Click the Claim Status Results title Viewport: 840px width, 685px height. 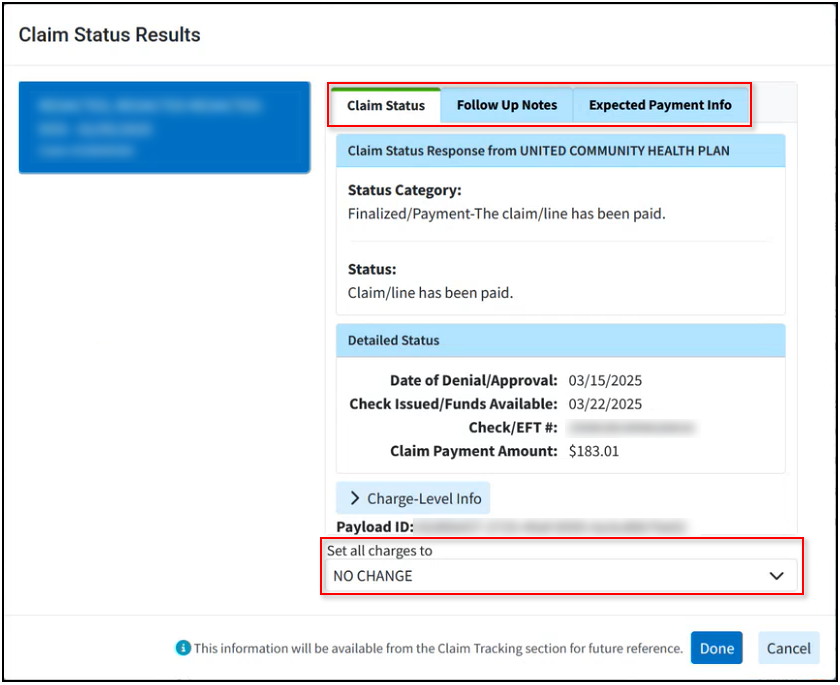click(x=109, y=35)
